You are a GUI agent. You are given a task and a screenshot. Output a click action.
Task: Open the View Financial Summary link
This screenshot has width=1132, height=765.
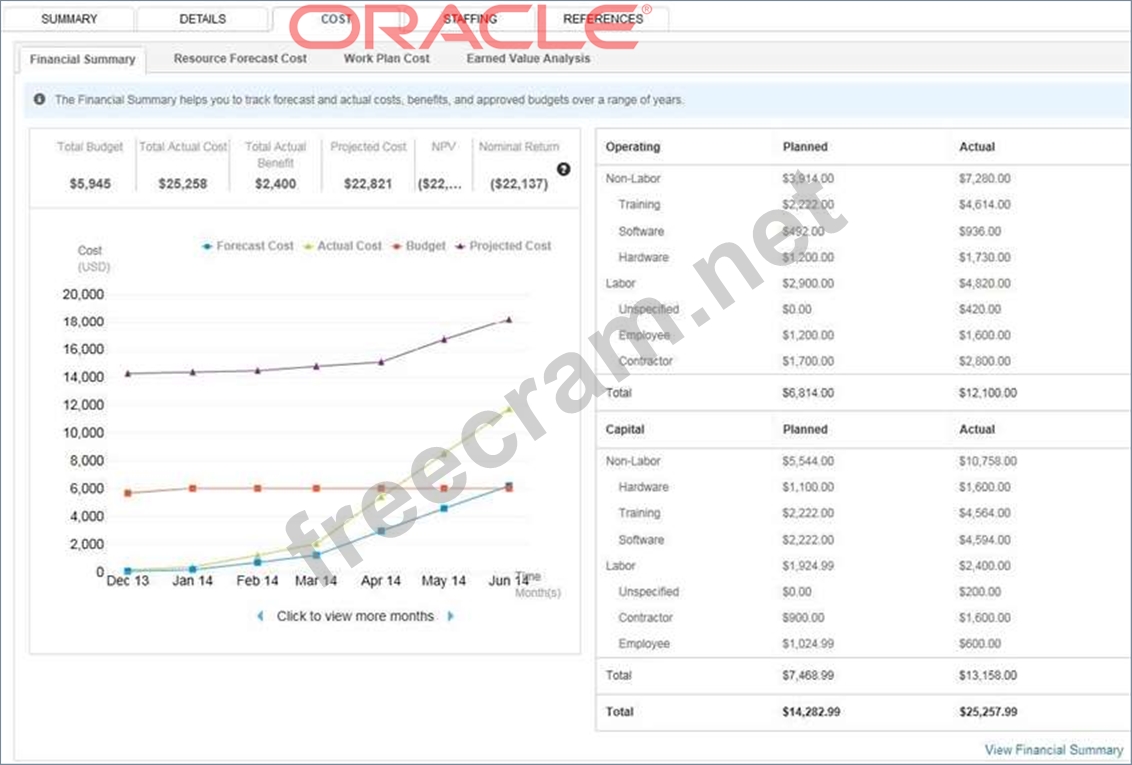click(1054, 750)
